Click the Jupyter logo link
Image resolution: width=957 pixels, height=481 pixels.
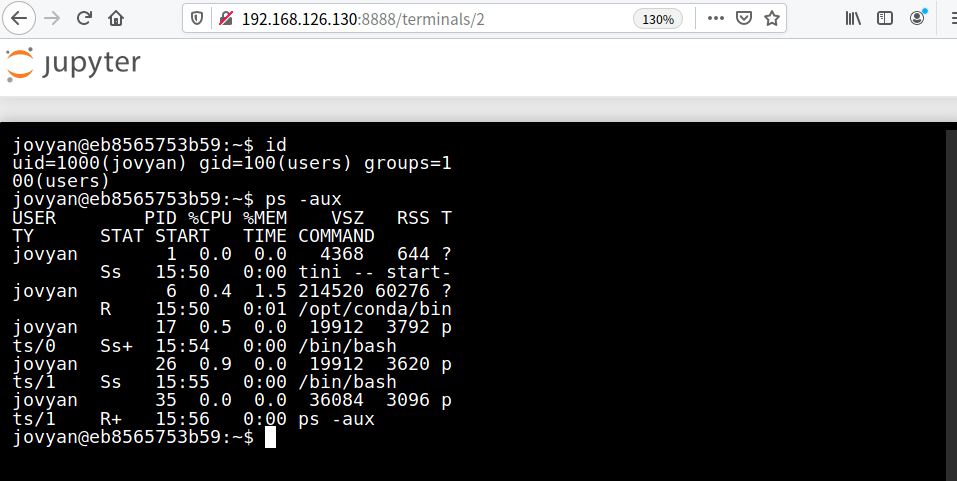tap(73, 64)
